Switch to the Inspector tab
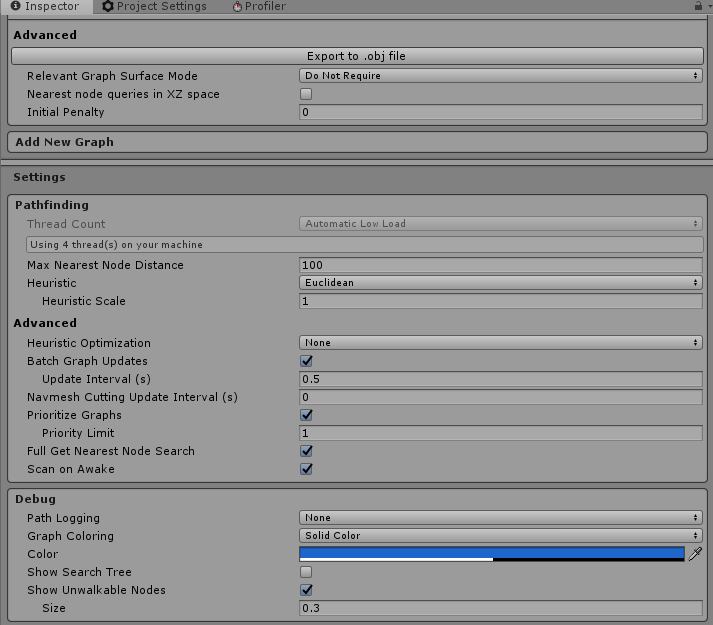Viewport: 713px width, 625px height. tap(45, 6)
